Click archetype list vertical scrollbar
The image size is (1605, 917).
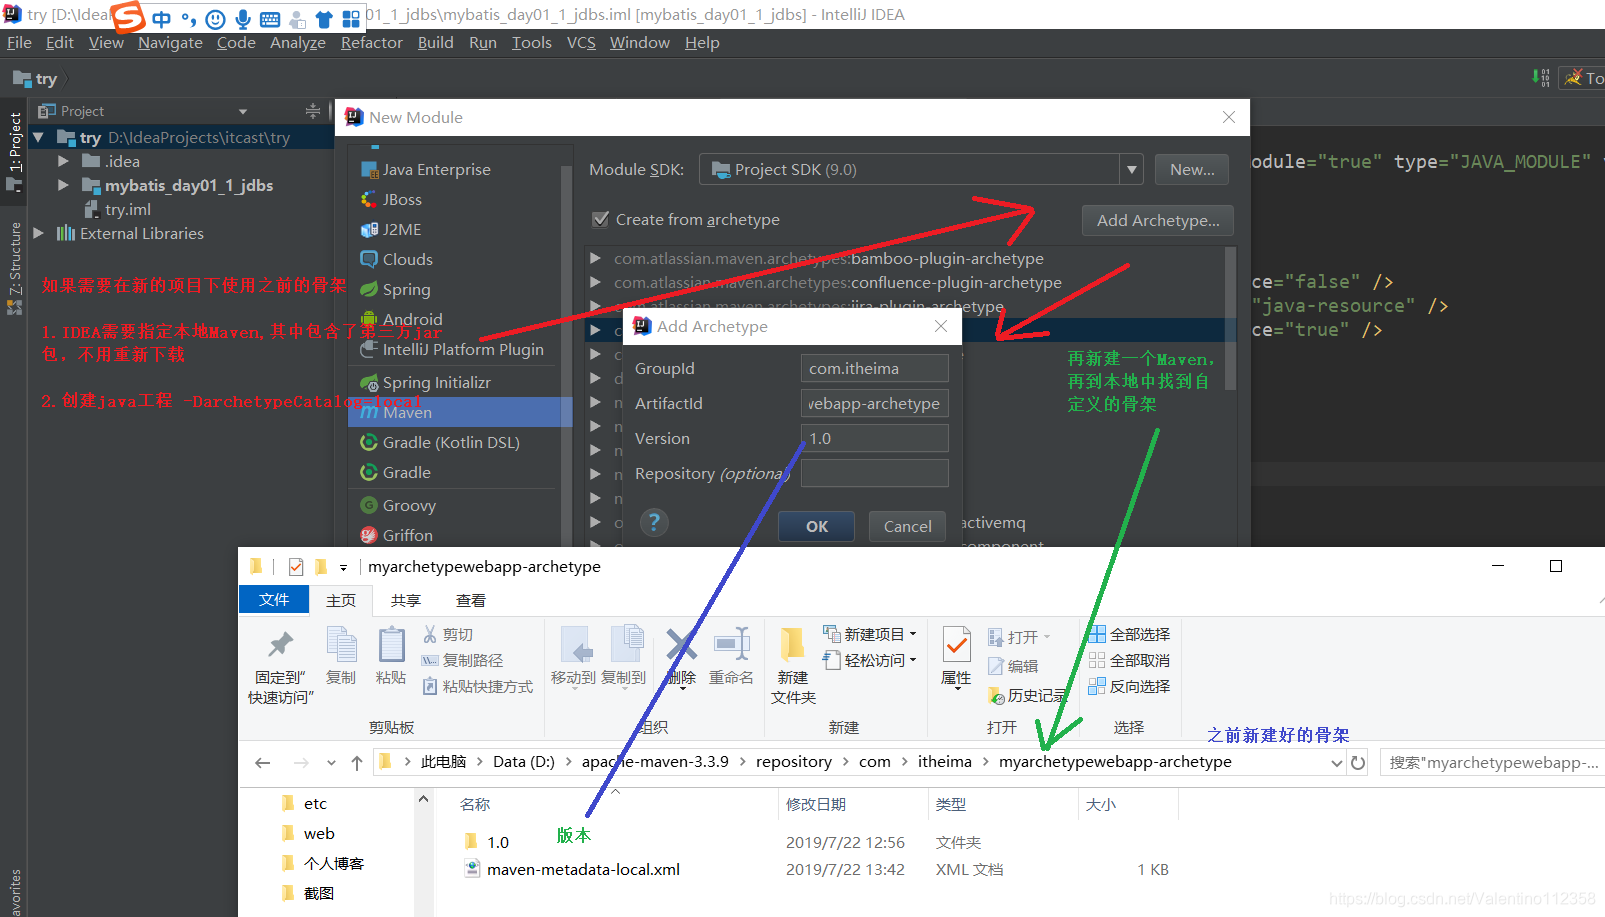tap(1230, 320)
